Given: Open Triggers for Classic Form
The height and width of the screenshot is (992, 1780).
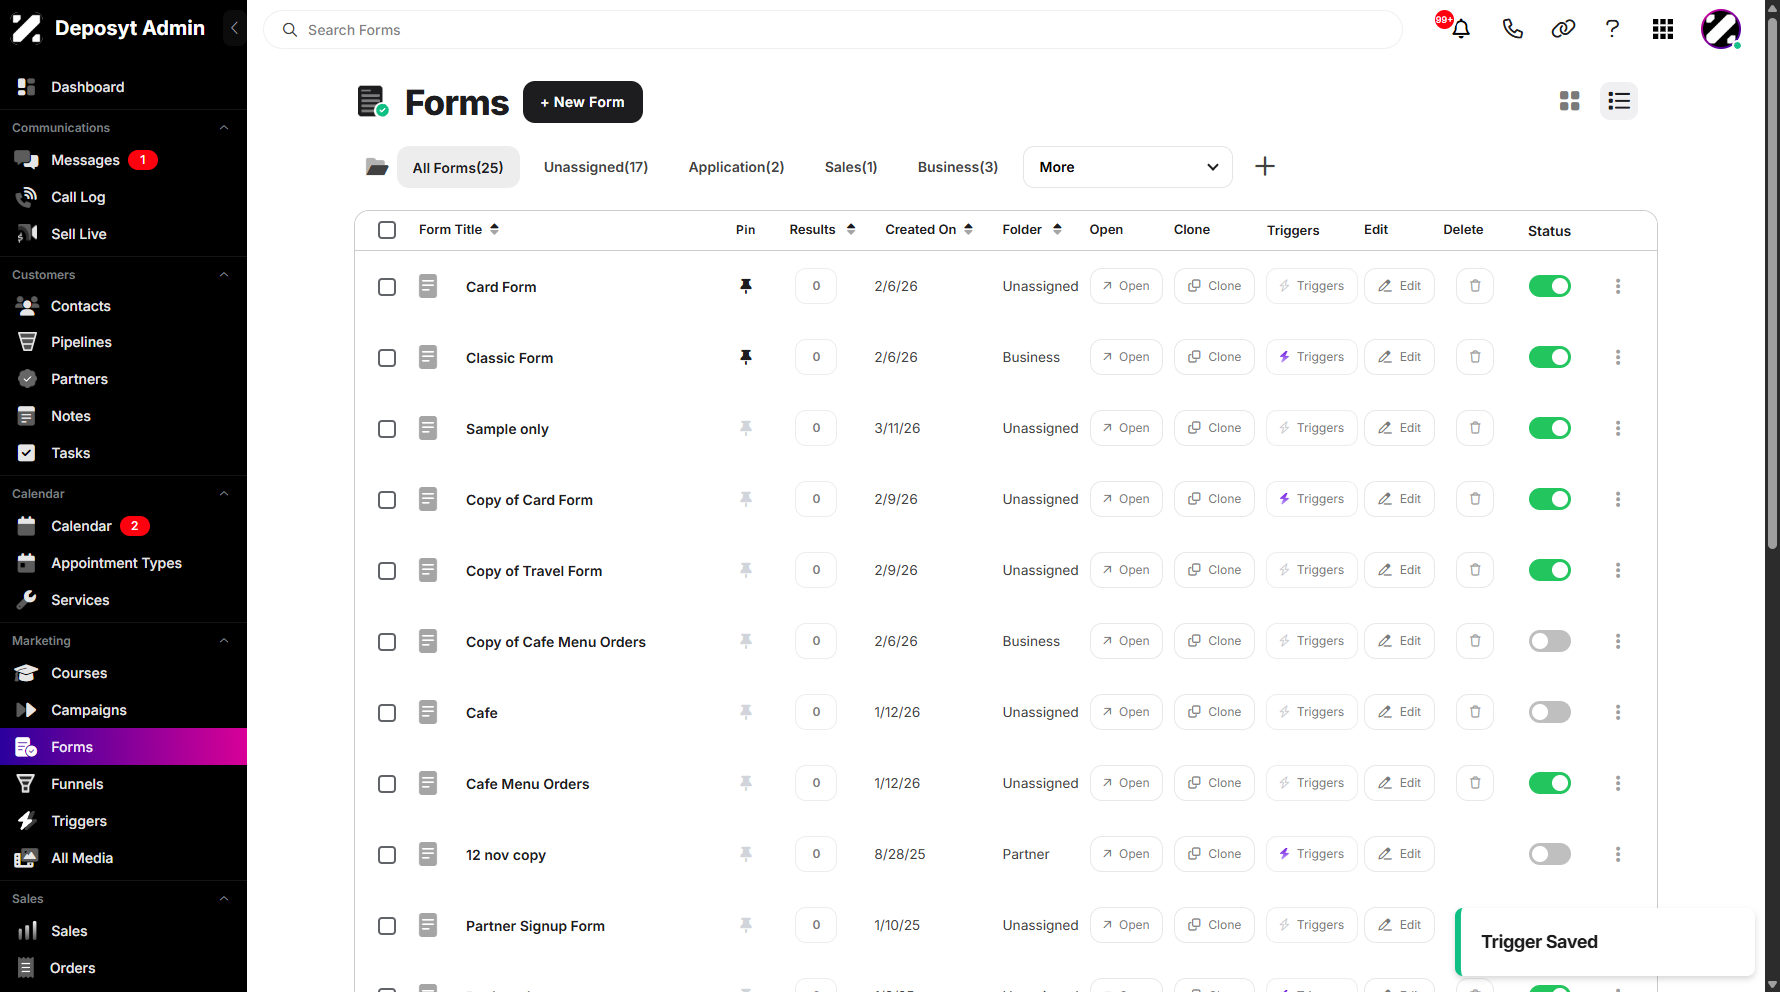Looking at the screenshot, I should coord(1311,357).
